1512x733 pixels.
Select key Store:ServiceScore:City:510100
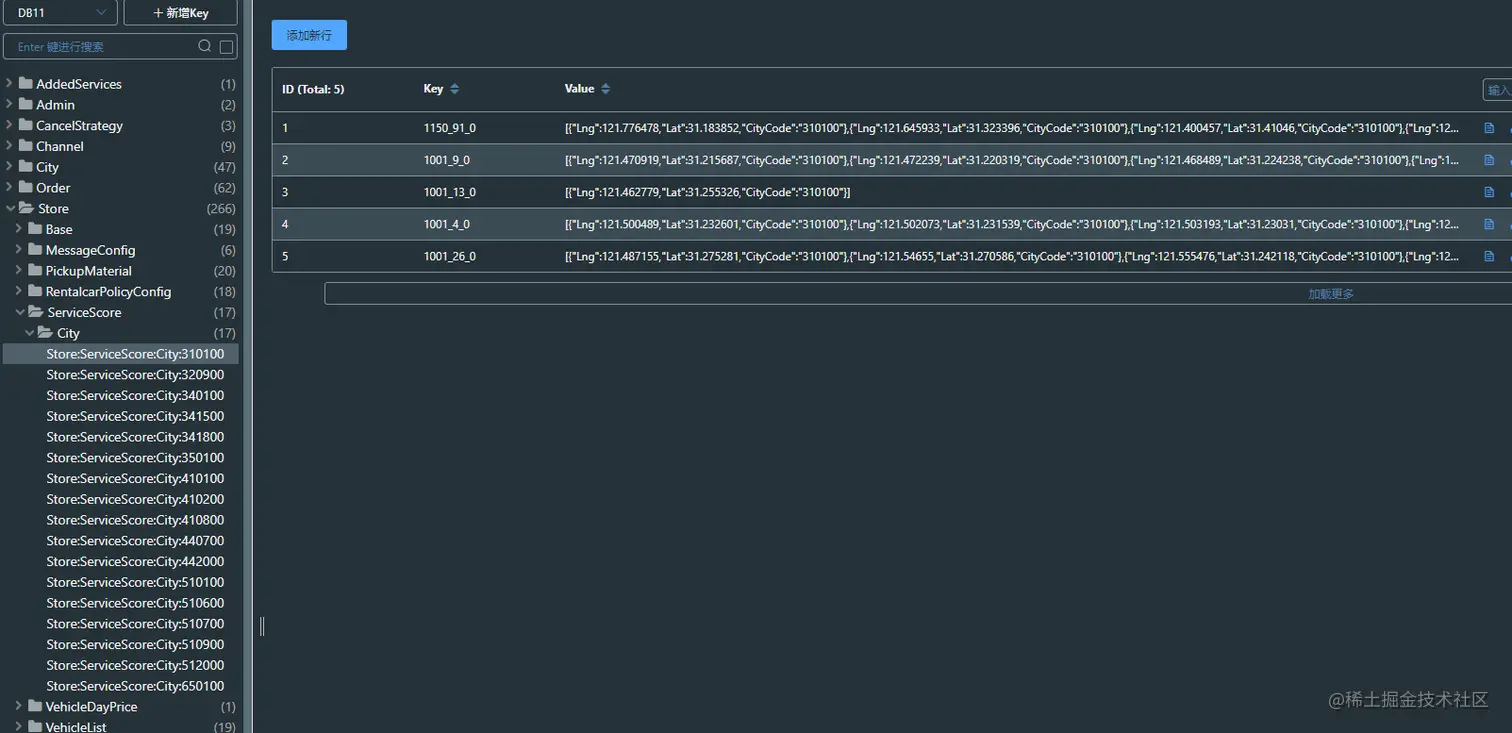click(x=135, y=582)
